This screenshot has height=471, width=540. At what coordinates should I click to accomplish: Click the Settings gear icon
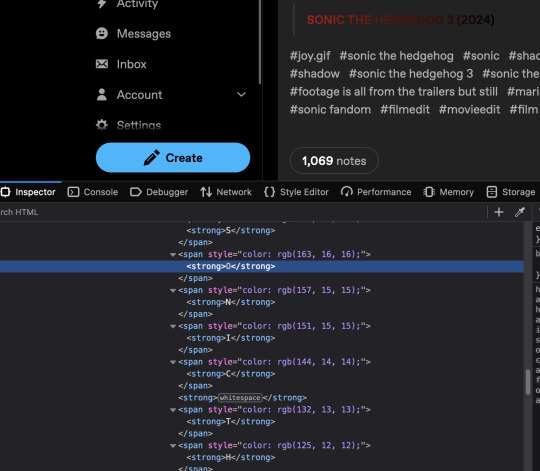point(102,125)
